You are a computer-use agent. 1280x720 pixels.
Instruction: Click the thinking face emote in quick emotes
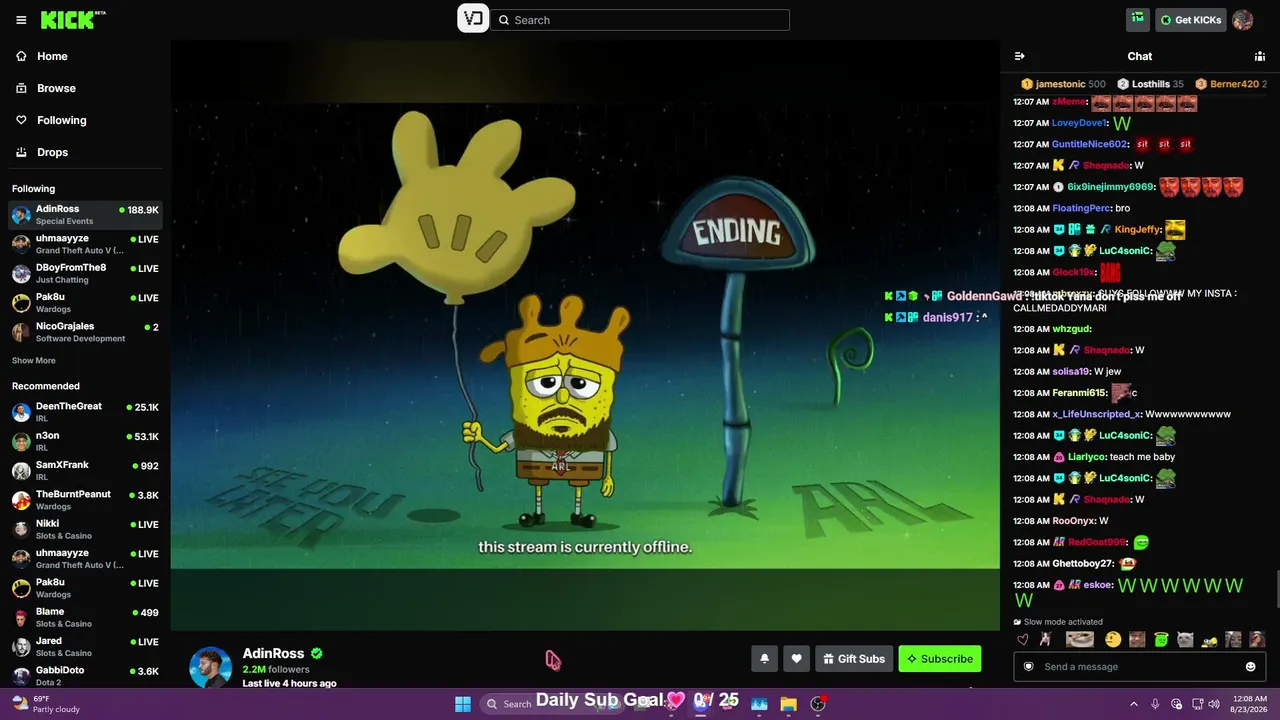click(1113, 640)
